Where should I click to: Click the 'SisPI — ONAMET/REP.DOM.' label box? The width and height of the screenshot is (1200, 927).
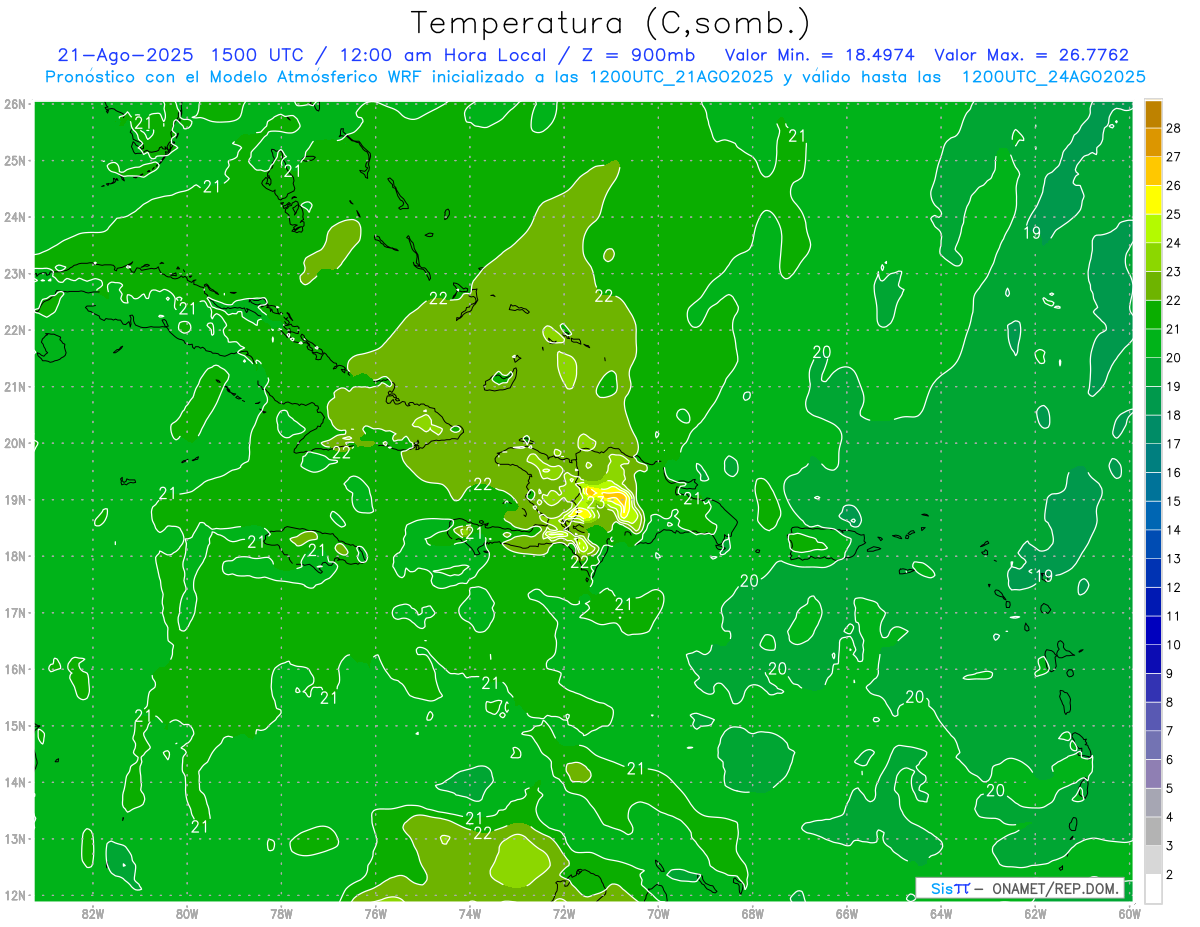1020,888
